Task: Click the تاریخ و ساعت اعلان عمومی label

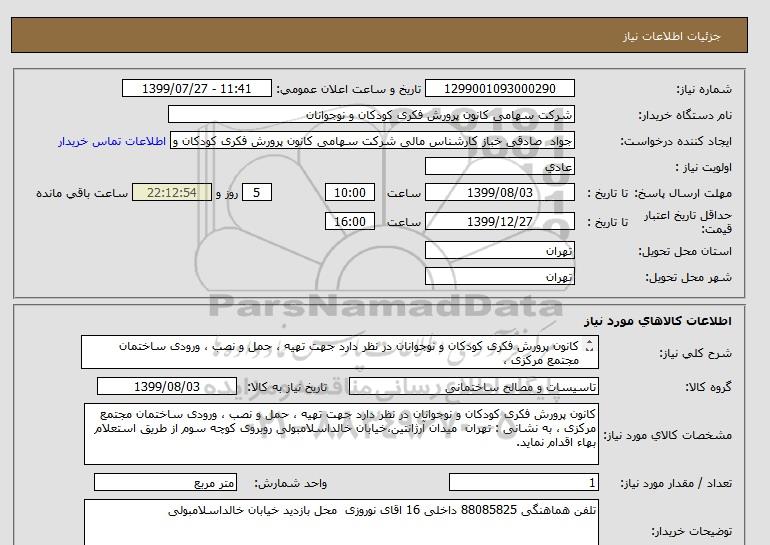Action: pos(349,89)
